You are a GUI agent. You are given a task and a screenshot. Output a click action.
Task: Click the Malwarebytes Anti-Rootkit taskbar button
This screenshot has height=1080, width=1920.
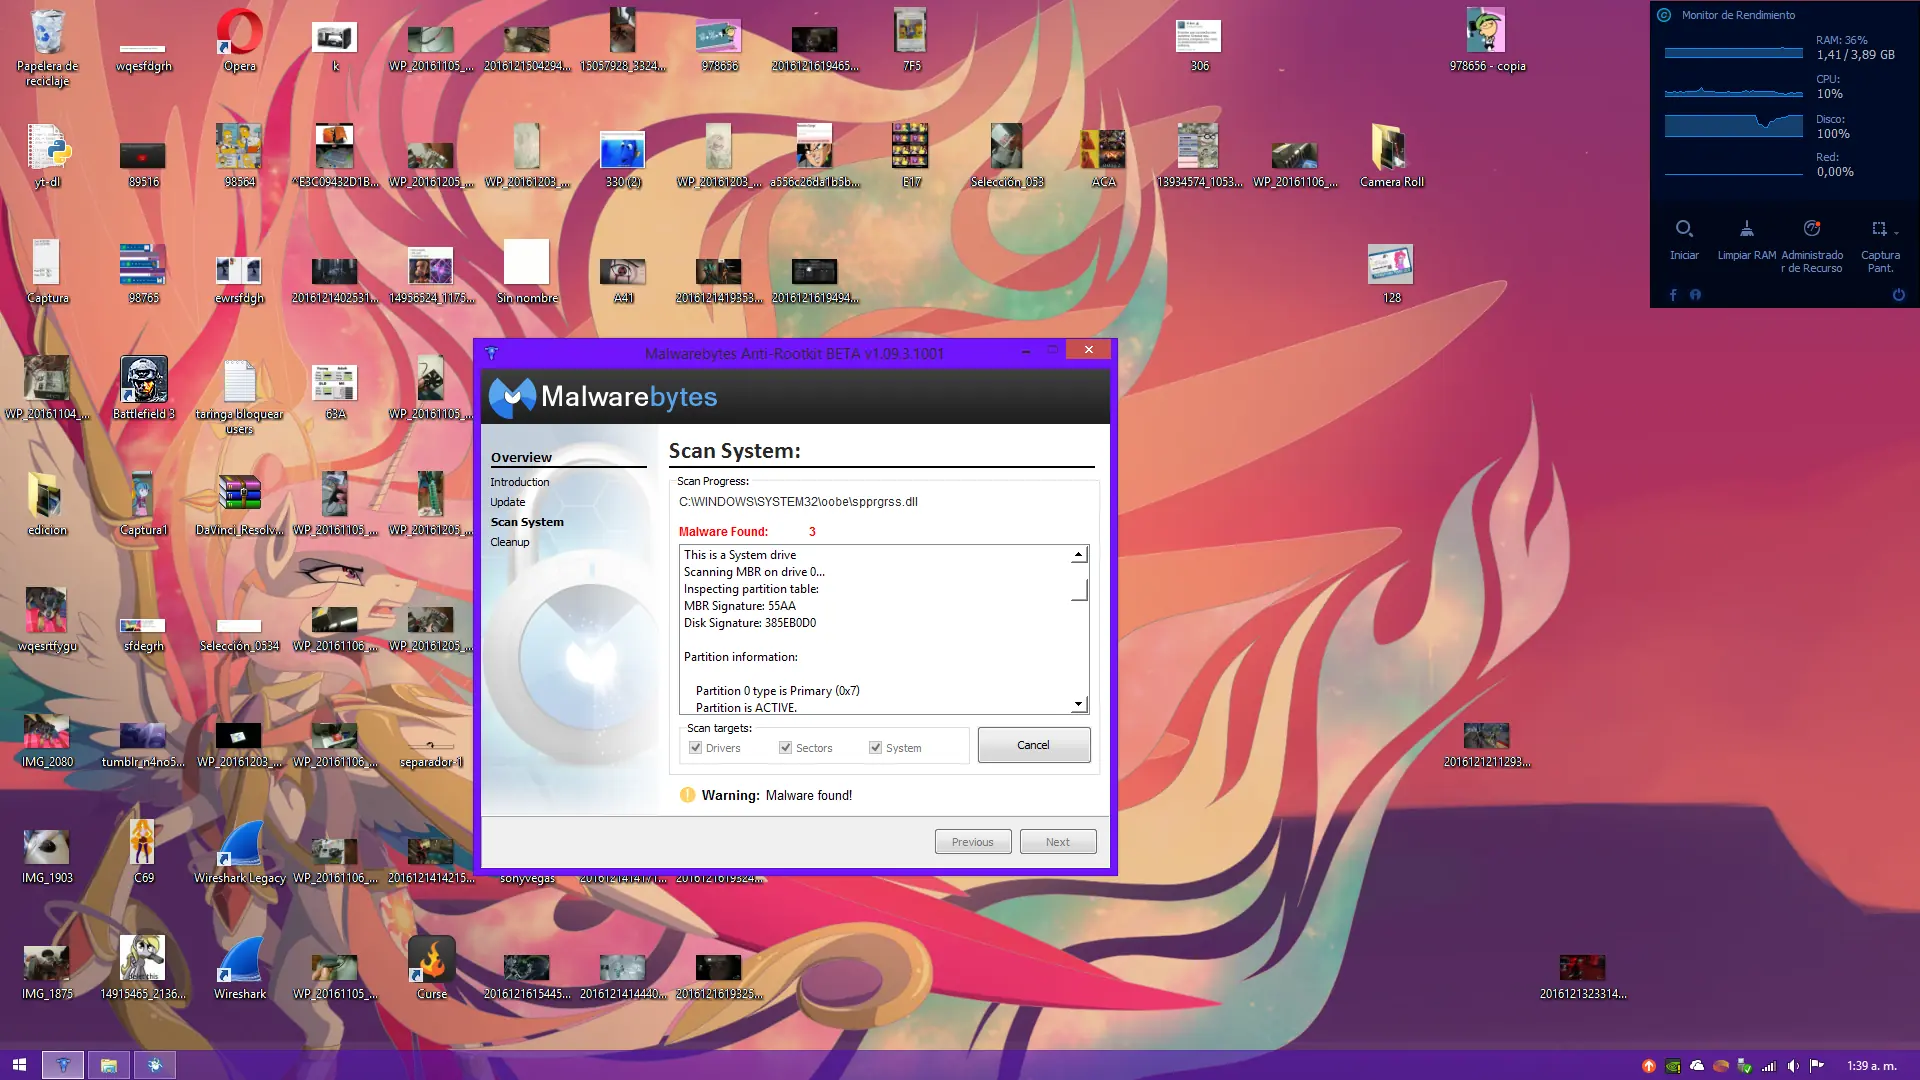[63, 1065]
